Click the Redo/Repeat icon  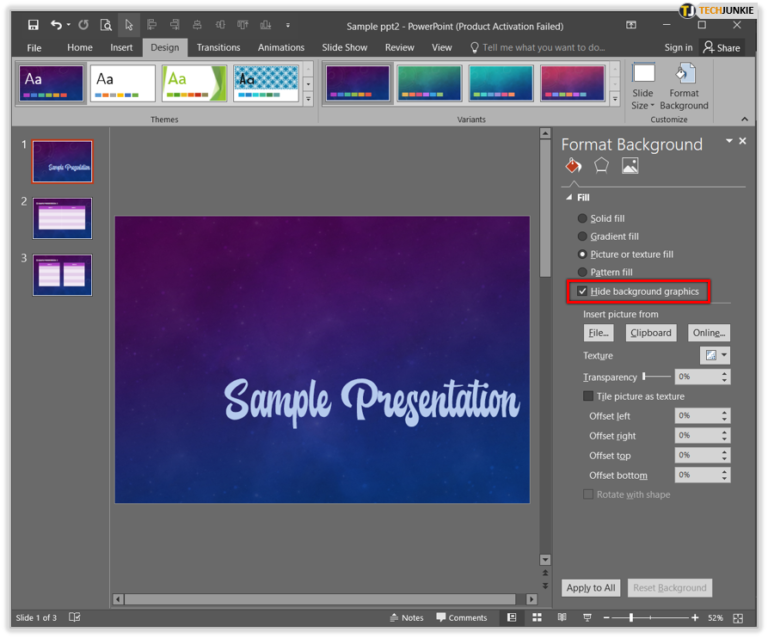(84, 25)
